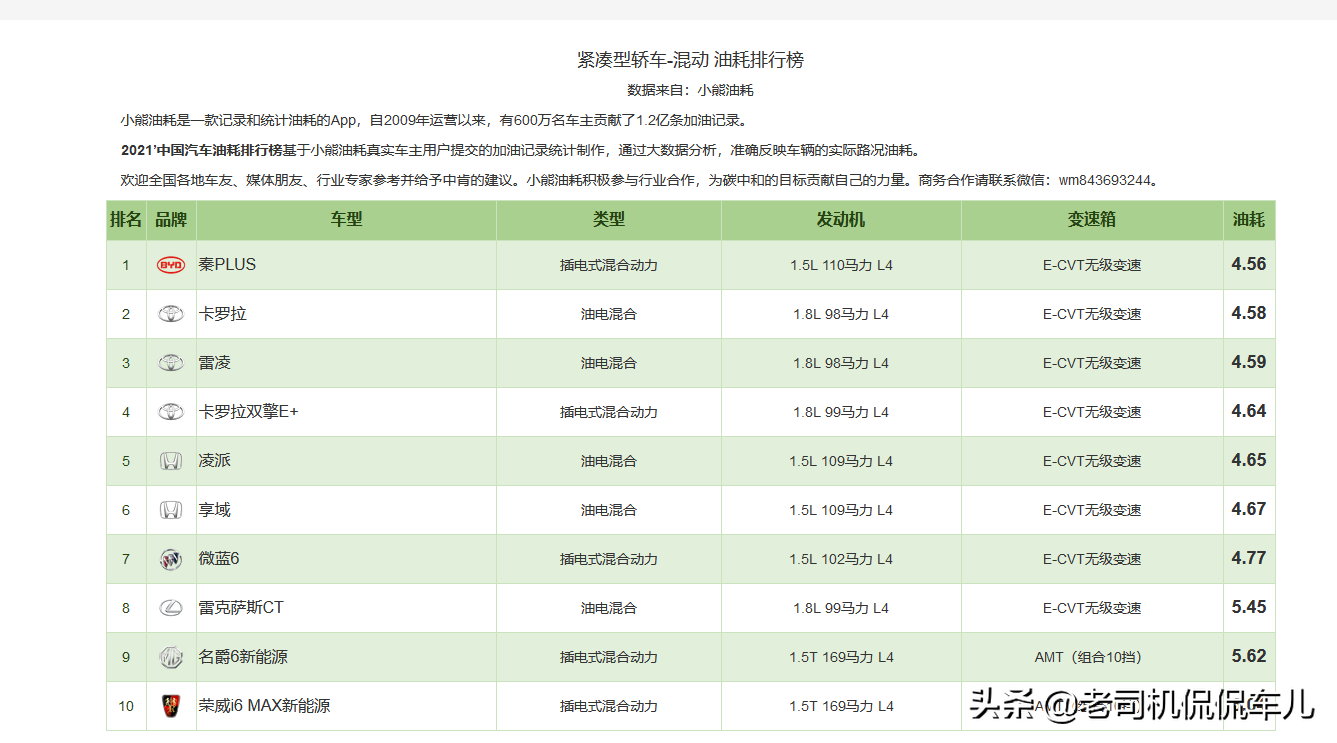This screenshot has width=1337, height=743.
Task: Click the 5.62 fuel consumption value
Action: [x=1249, y=657]
